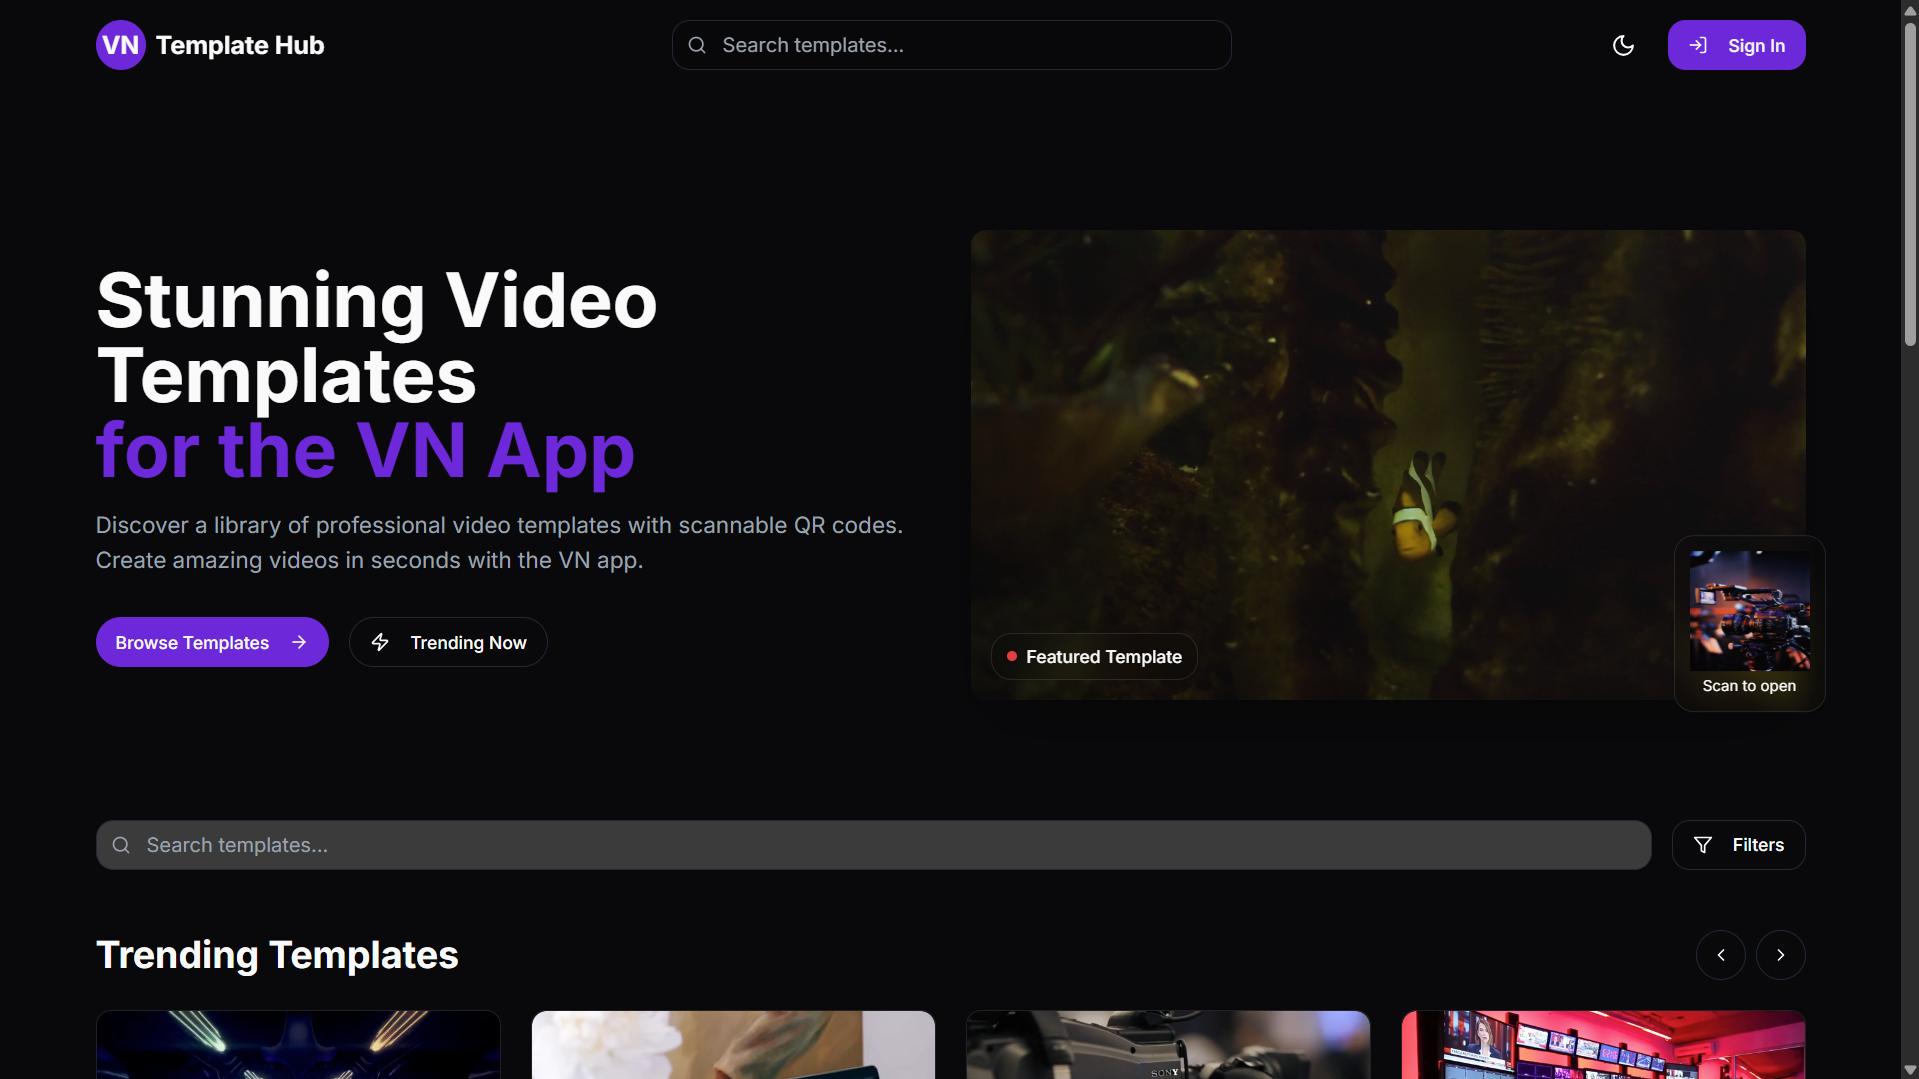Open the neon lights template card
Viewport: 1919px width, 1079px height.
click(298, 1045)
